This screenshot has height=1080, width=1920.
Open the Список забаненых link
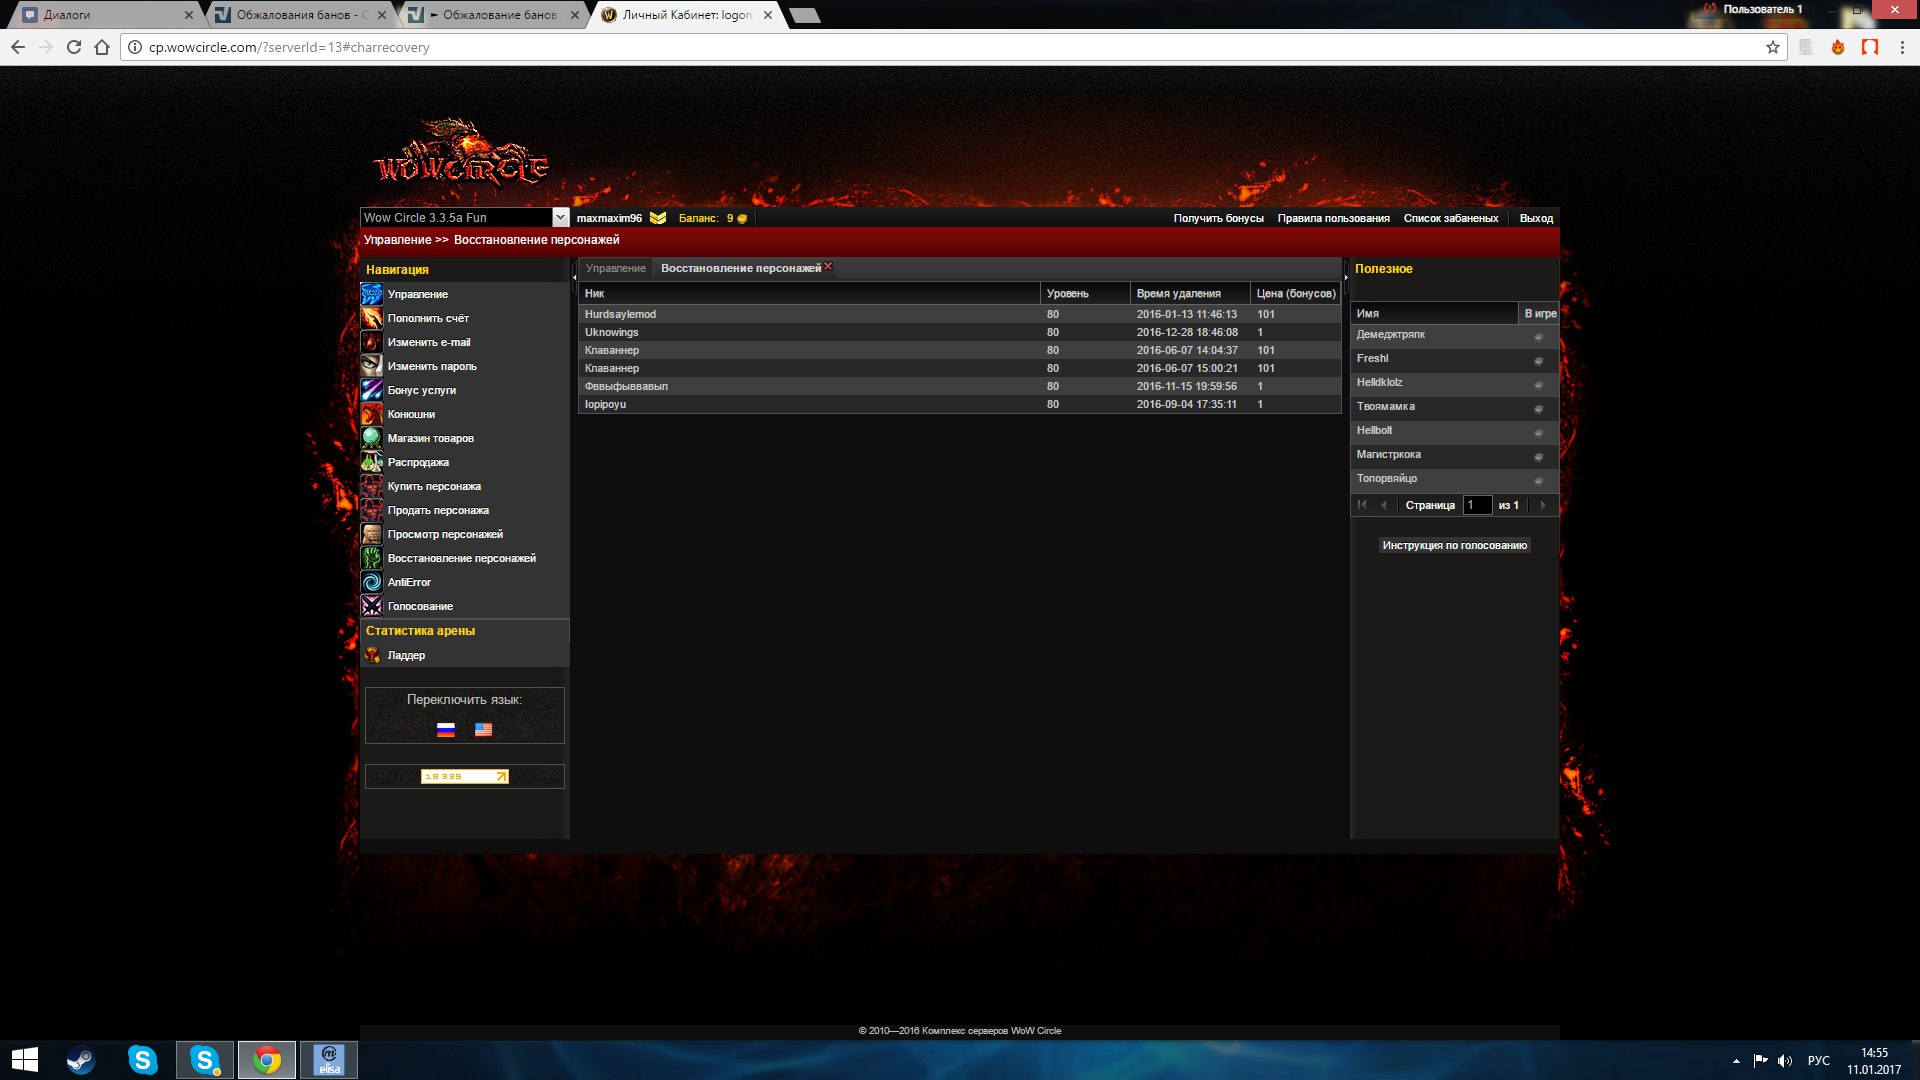(1450, 218)
